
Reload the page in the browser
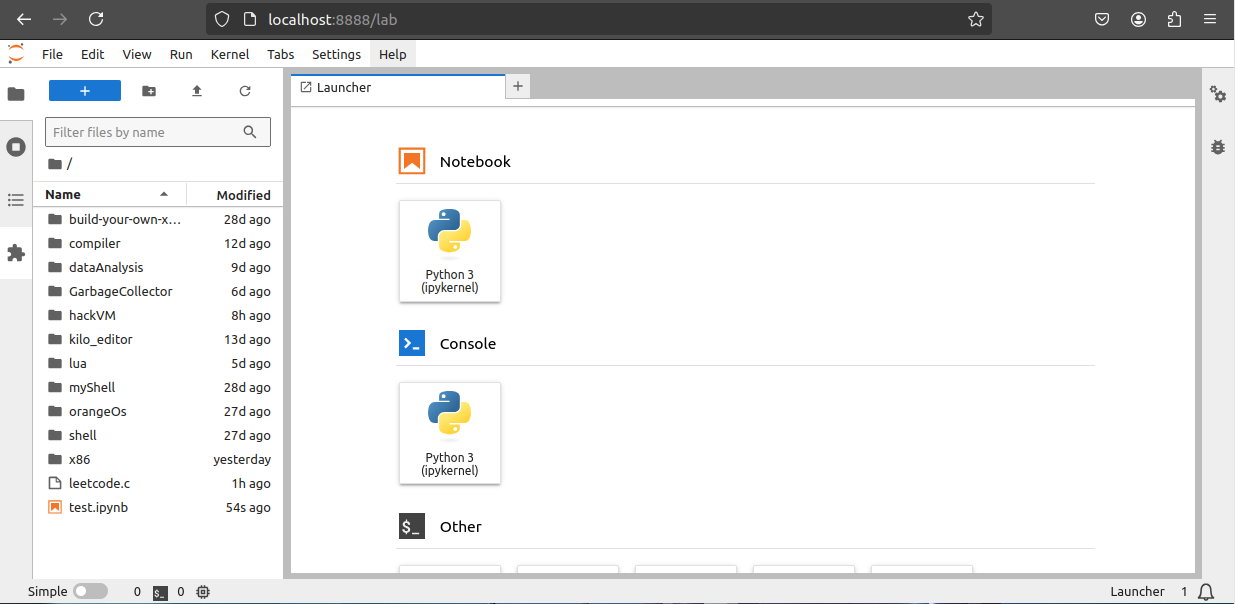pos(96,19)
